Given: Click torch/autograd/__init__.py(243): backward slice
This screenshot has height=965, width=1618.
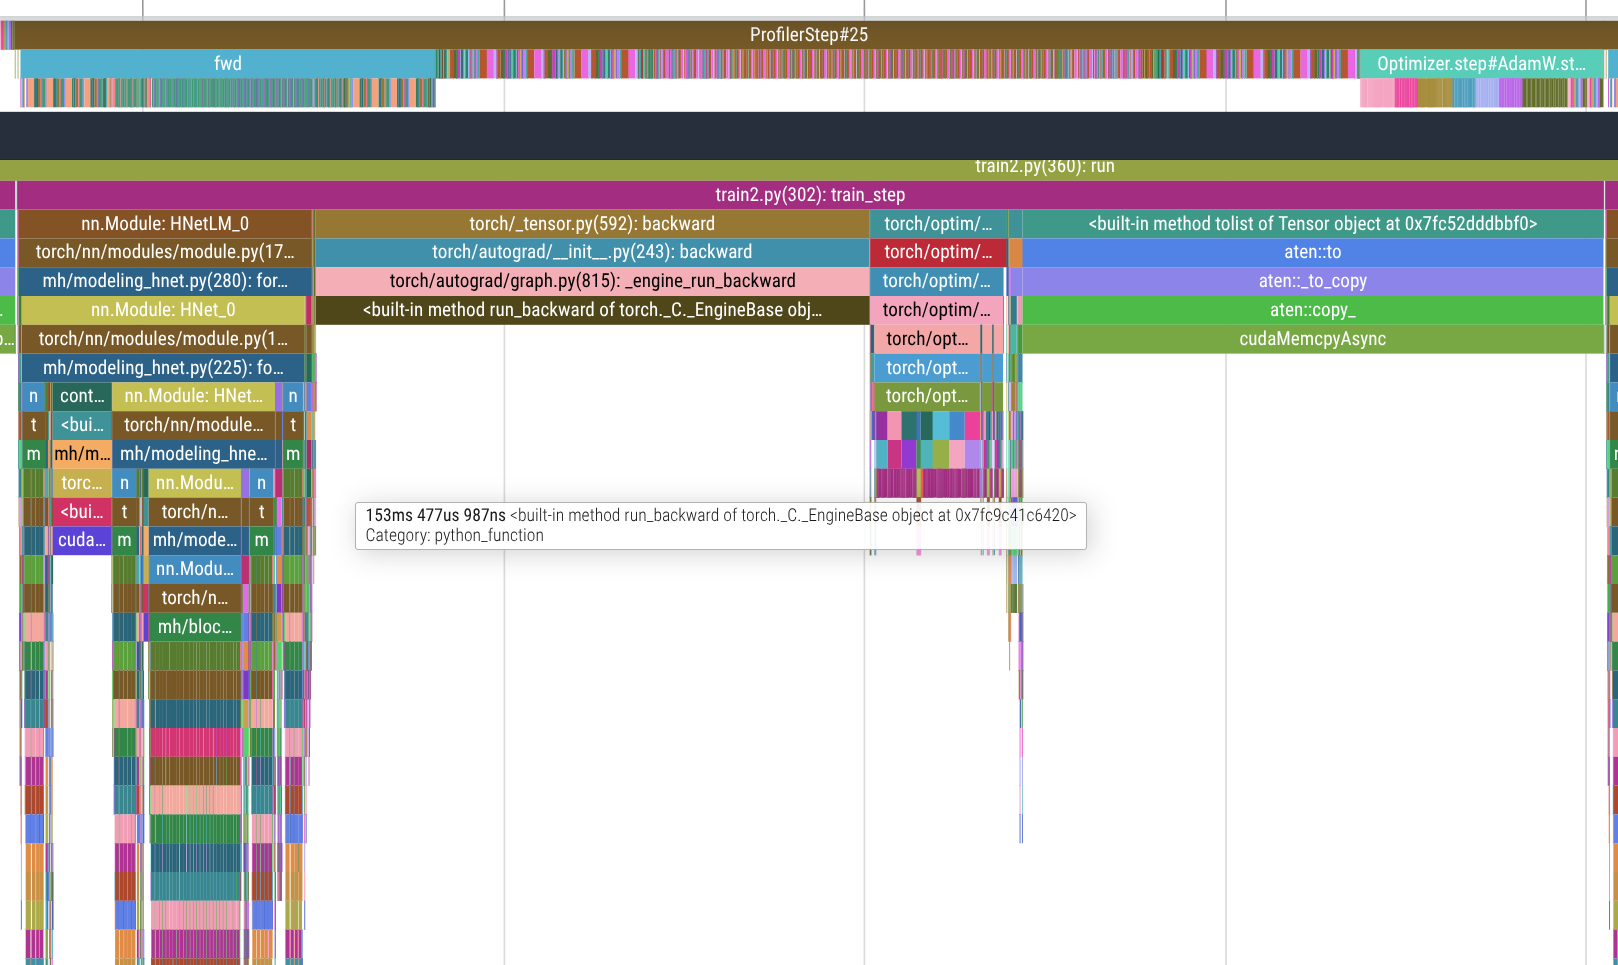Looking at the screenshot, I should pos(591,252).
